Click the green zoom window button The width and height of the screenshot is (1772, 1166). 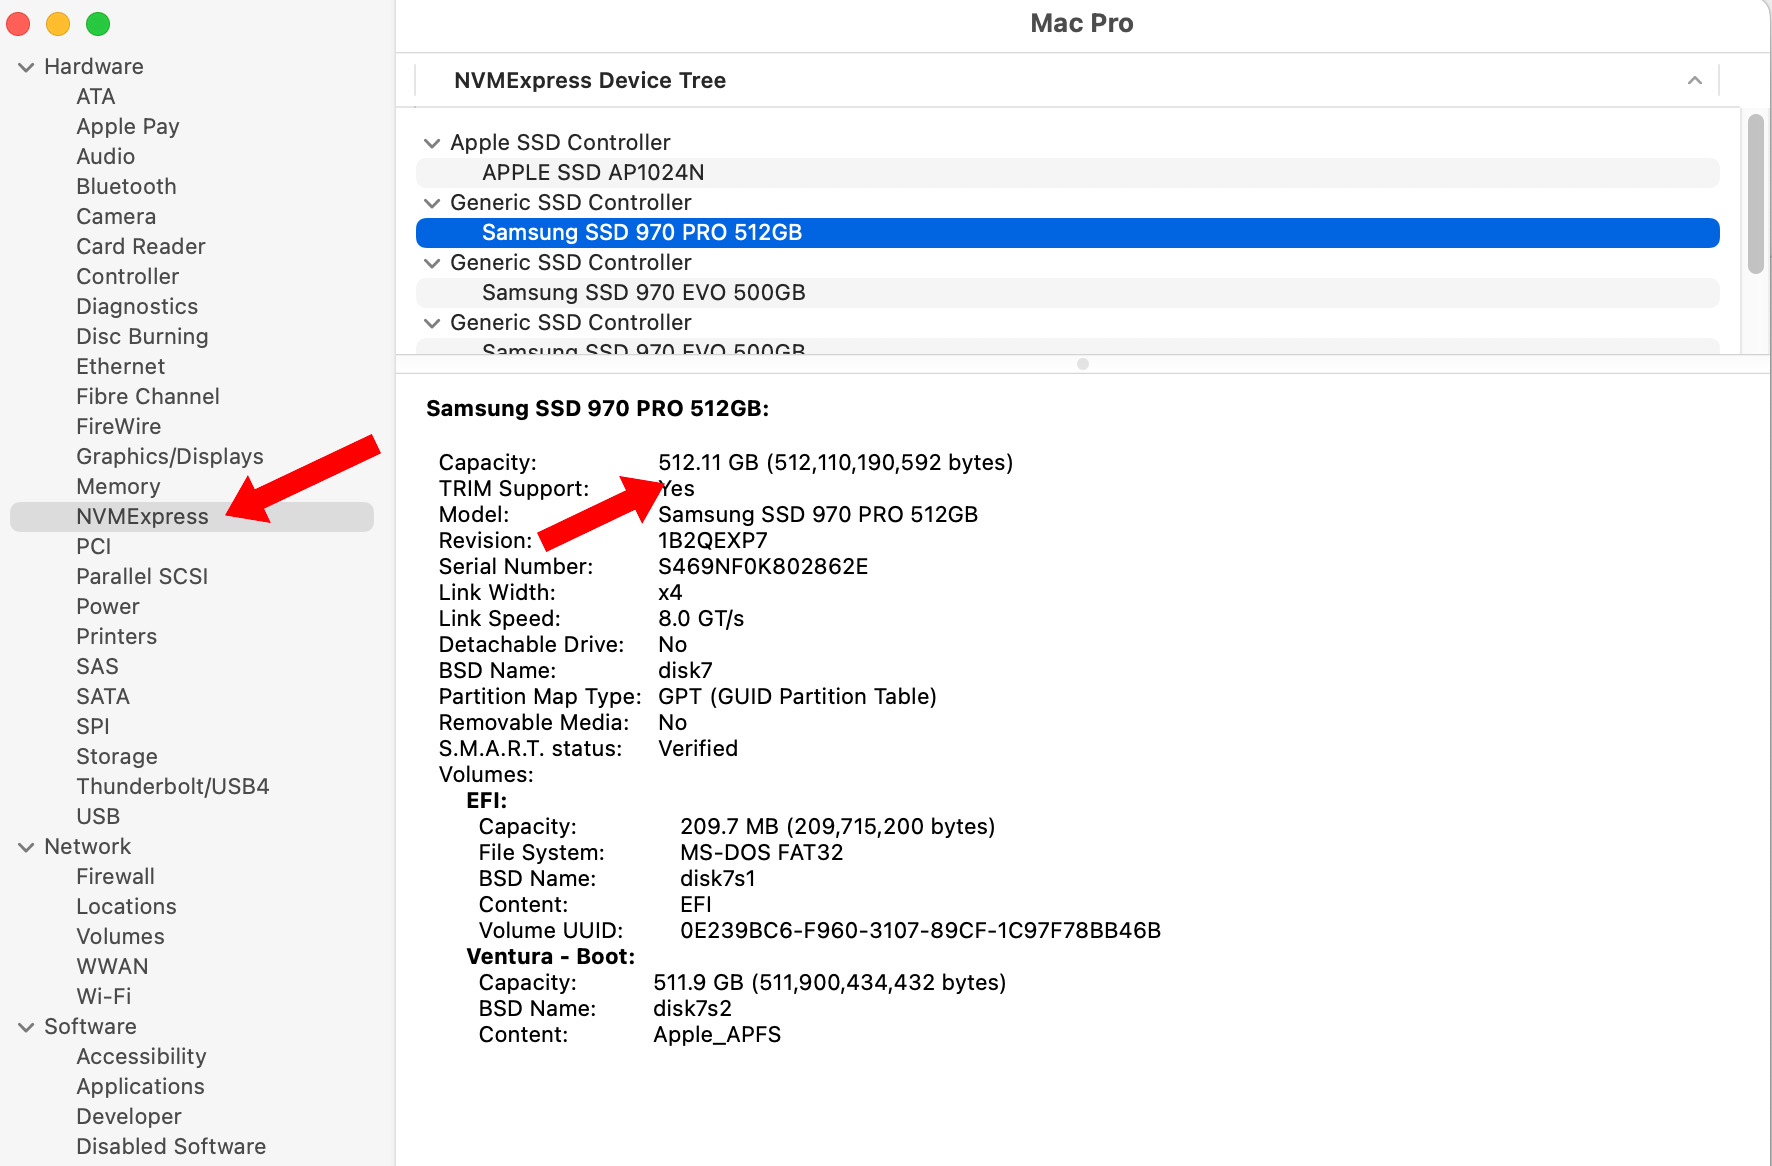[98, 24]
